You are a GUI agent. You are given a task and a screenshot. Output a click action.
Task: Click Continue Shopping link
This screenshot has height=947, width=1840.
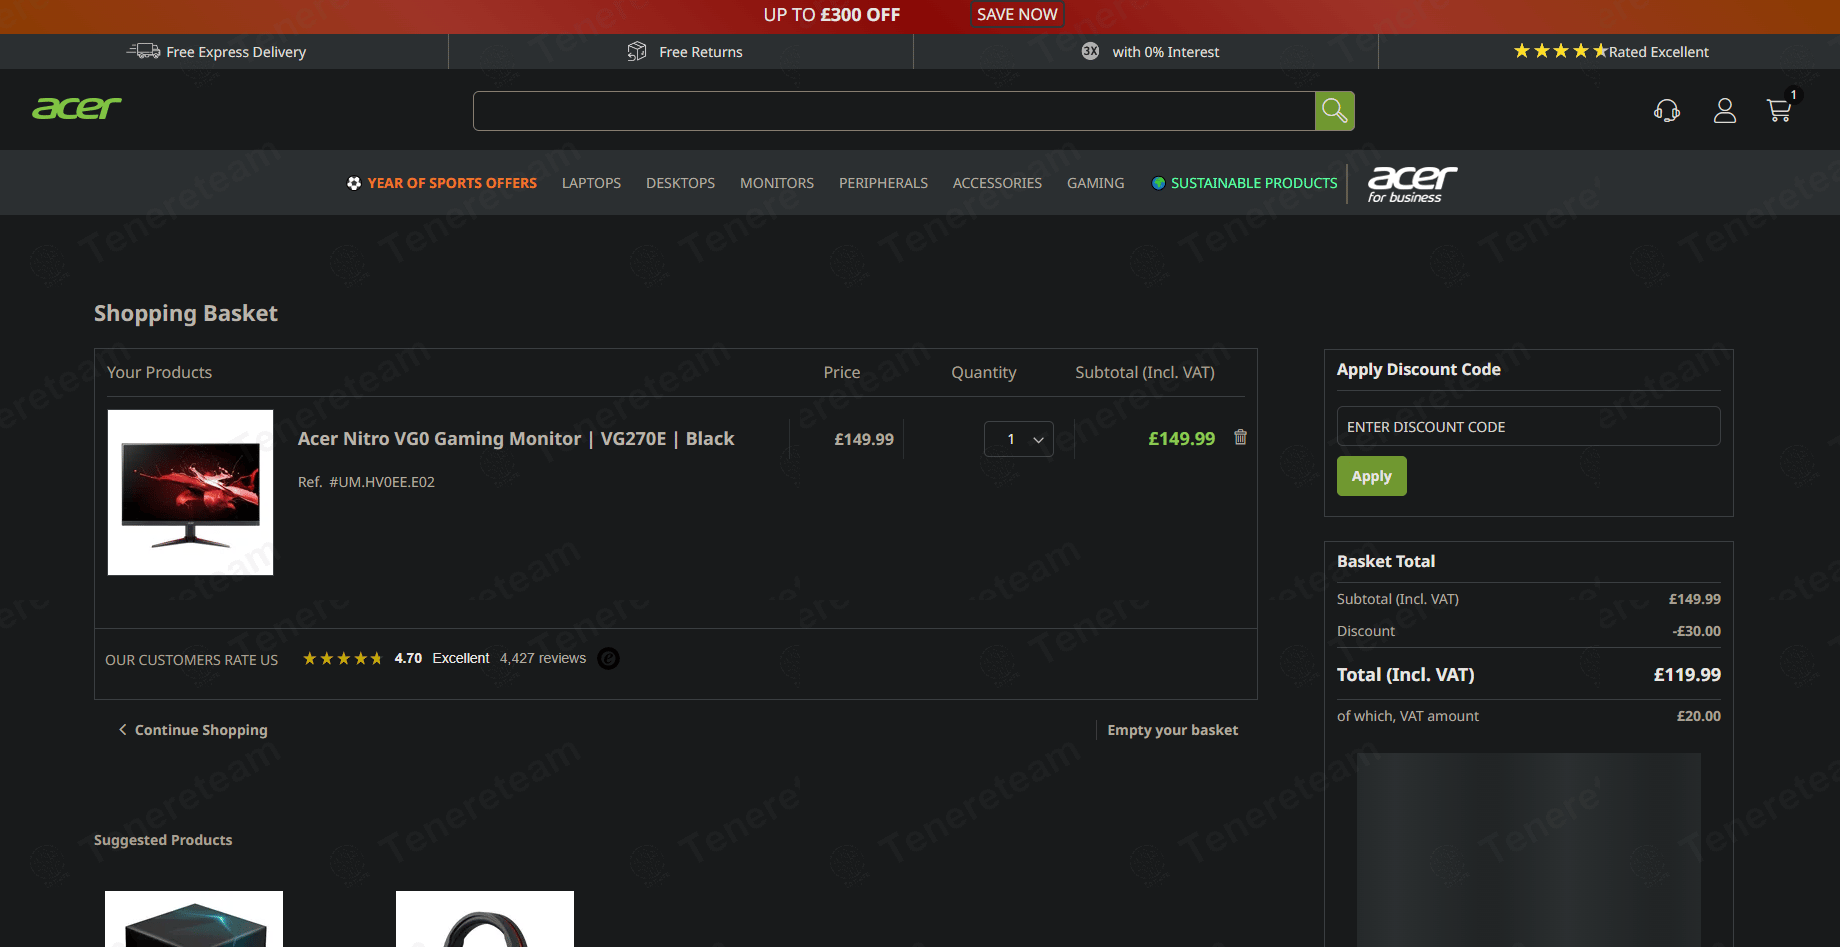193,730
